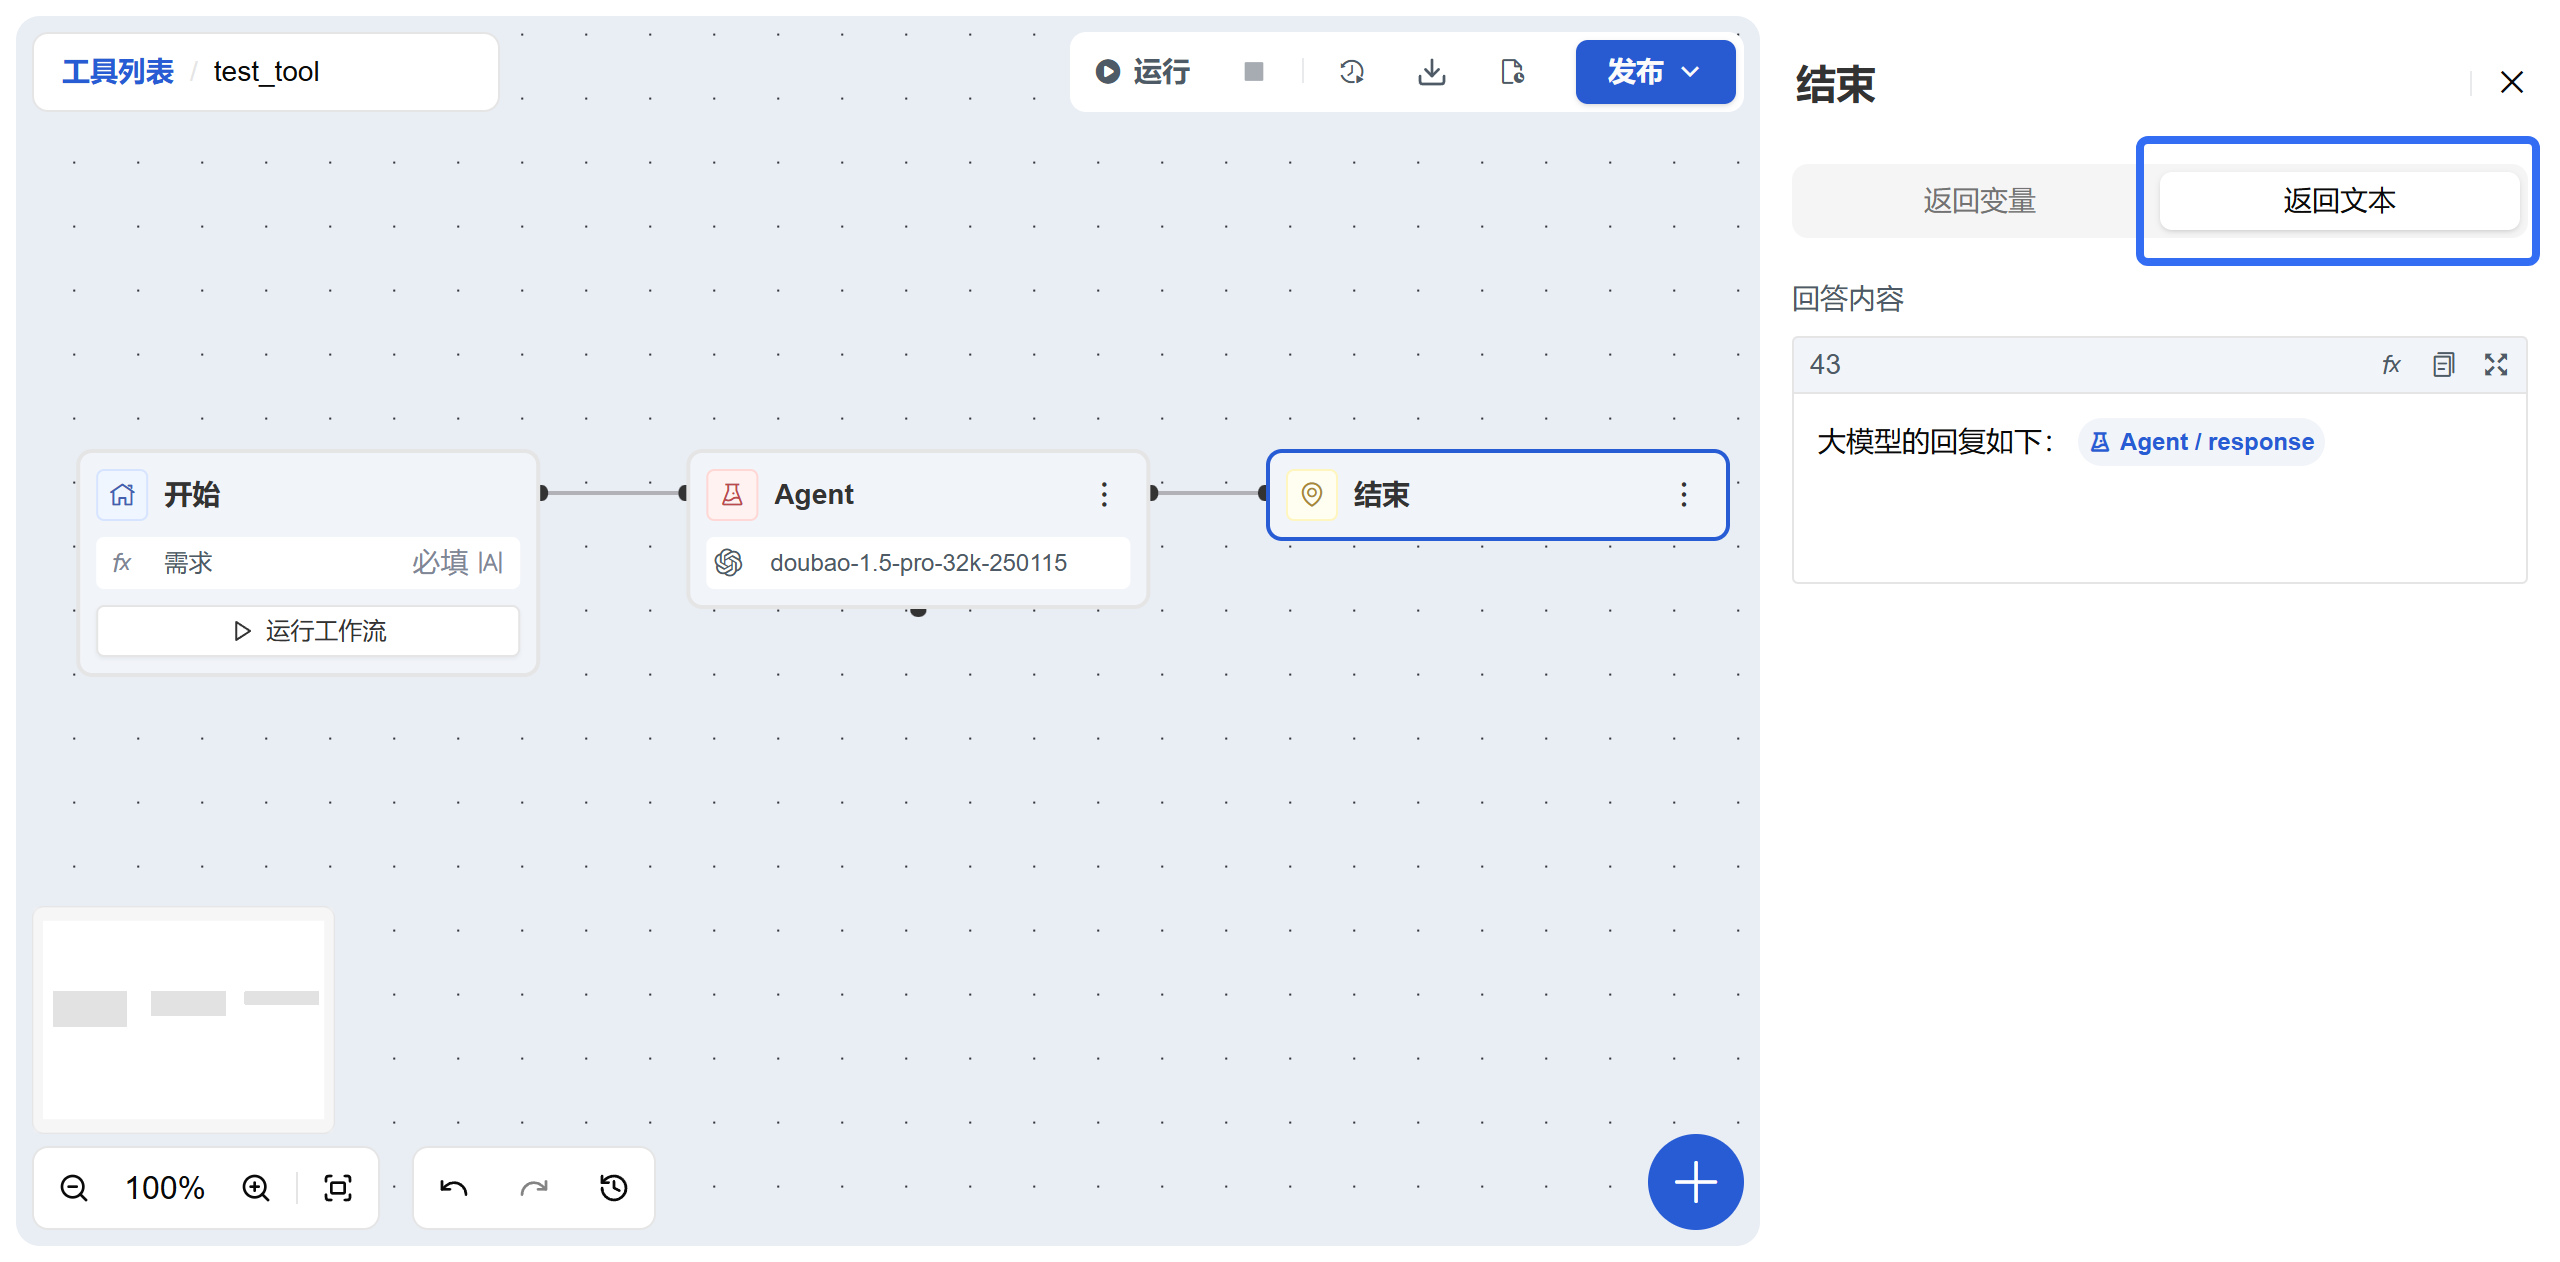Click the Agent / response variable tag
2560x1262 pixels.
point(2201,442)
